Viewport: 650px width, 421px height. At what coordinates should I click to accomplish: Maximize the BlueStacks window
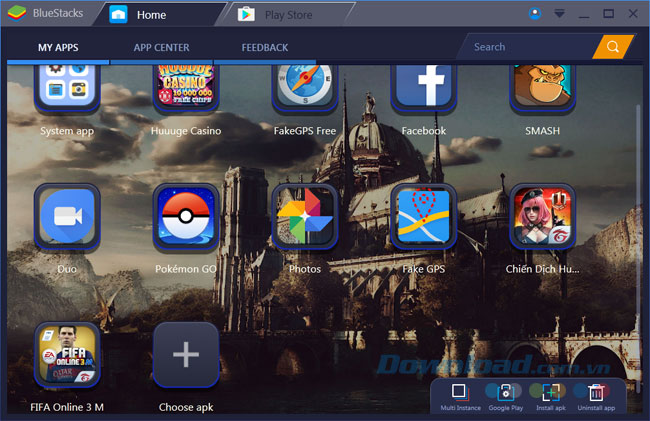pos(609,14)
